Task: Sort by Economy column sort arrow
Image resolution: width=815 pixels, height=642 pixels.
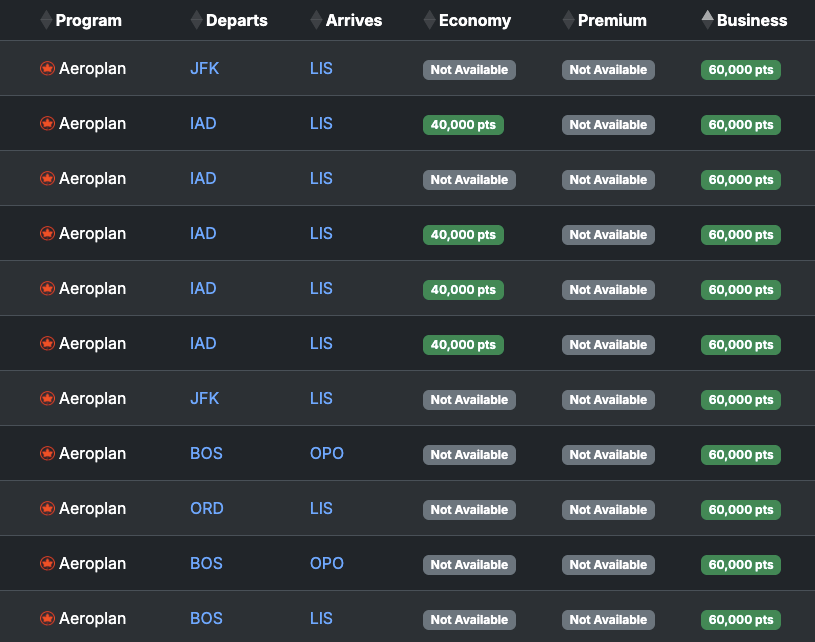Action: click(x=429, y=20)
